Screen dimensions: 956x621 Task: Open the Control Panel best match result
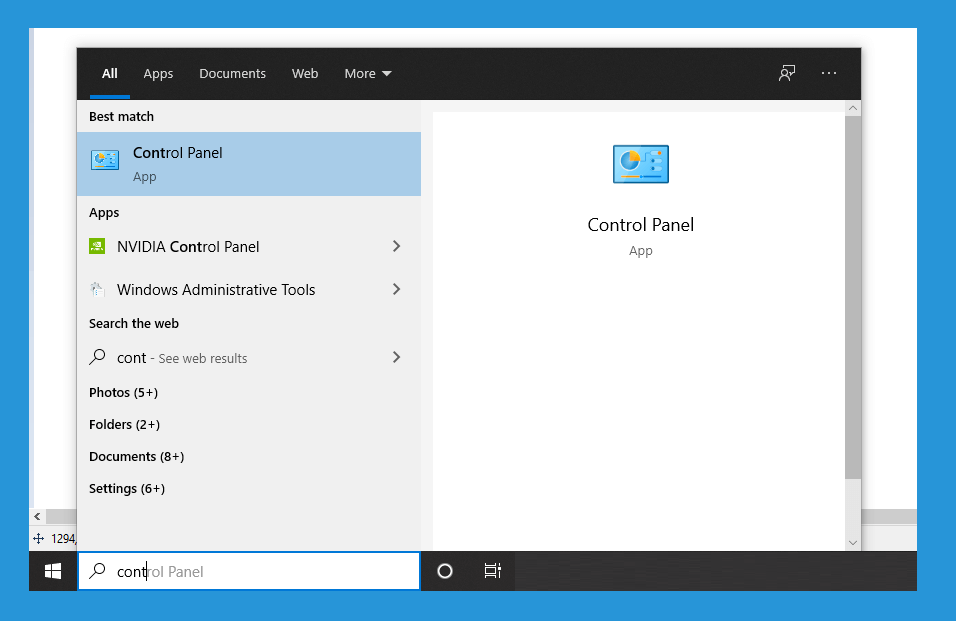pos(249,164)
